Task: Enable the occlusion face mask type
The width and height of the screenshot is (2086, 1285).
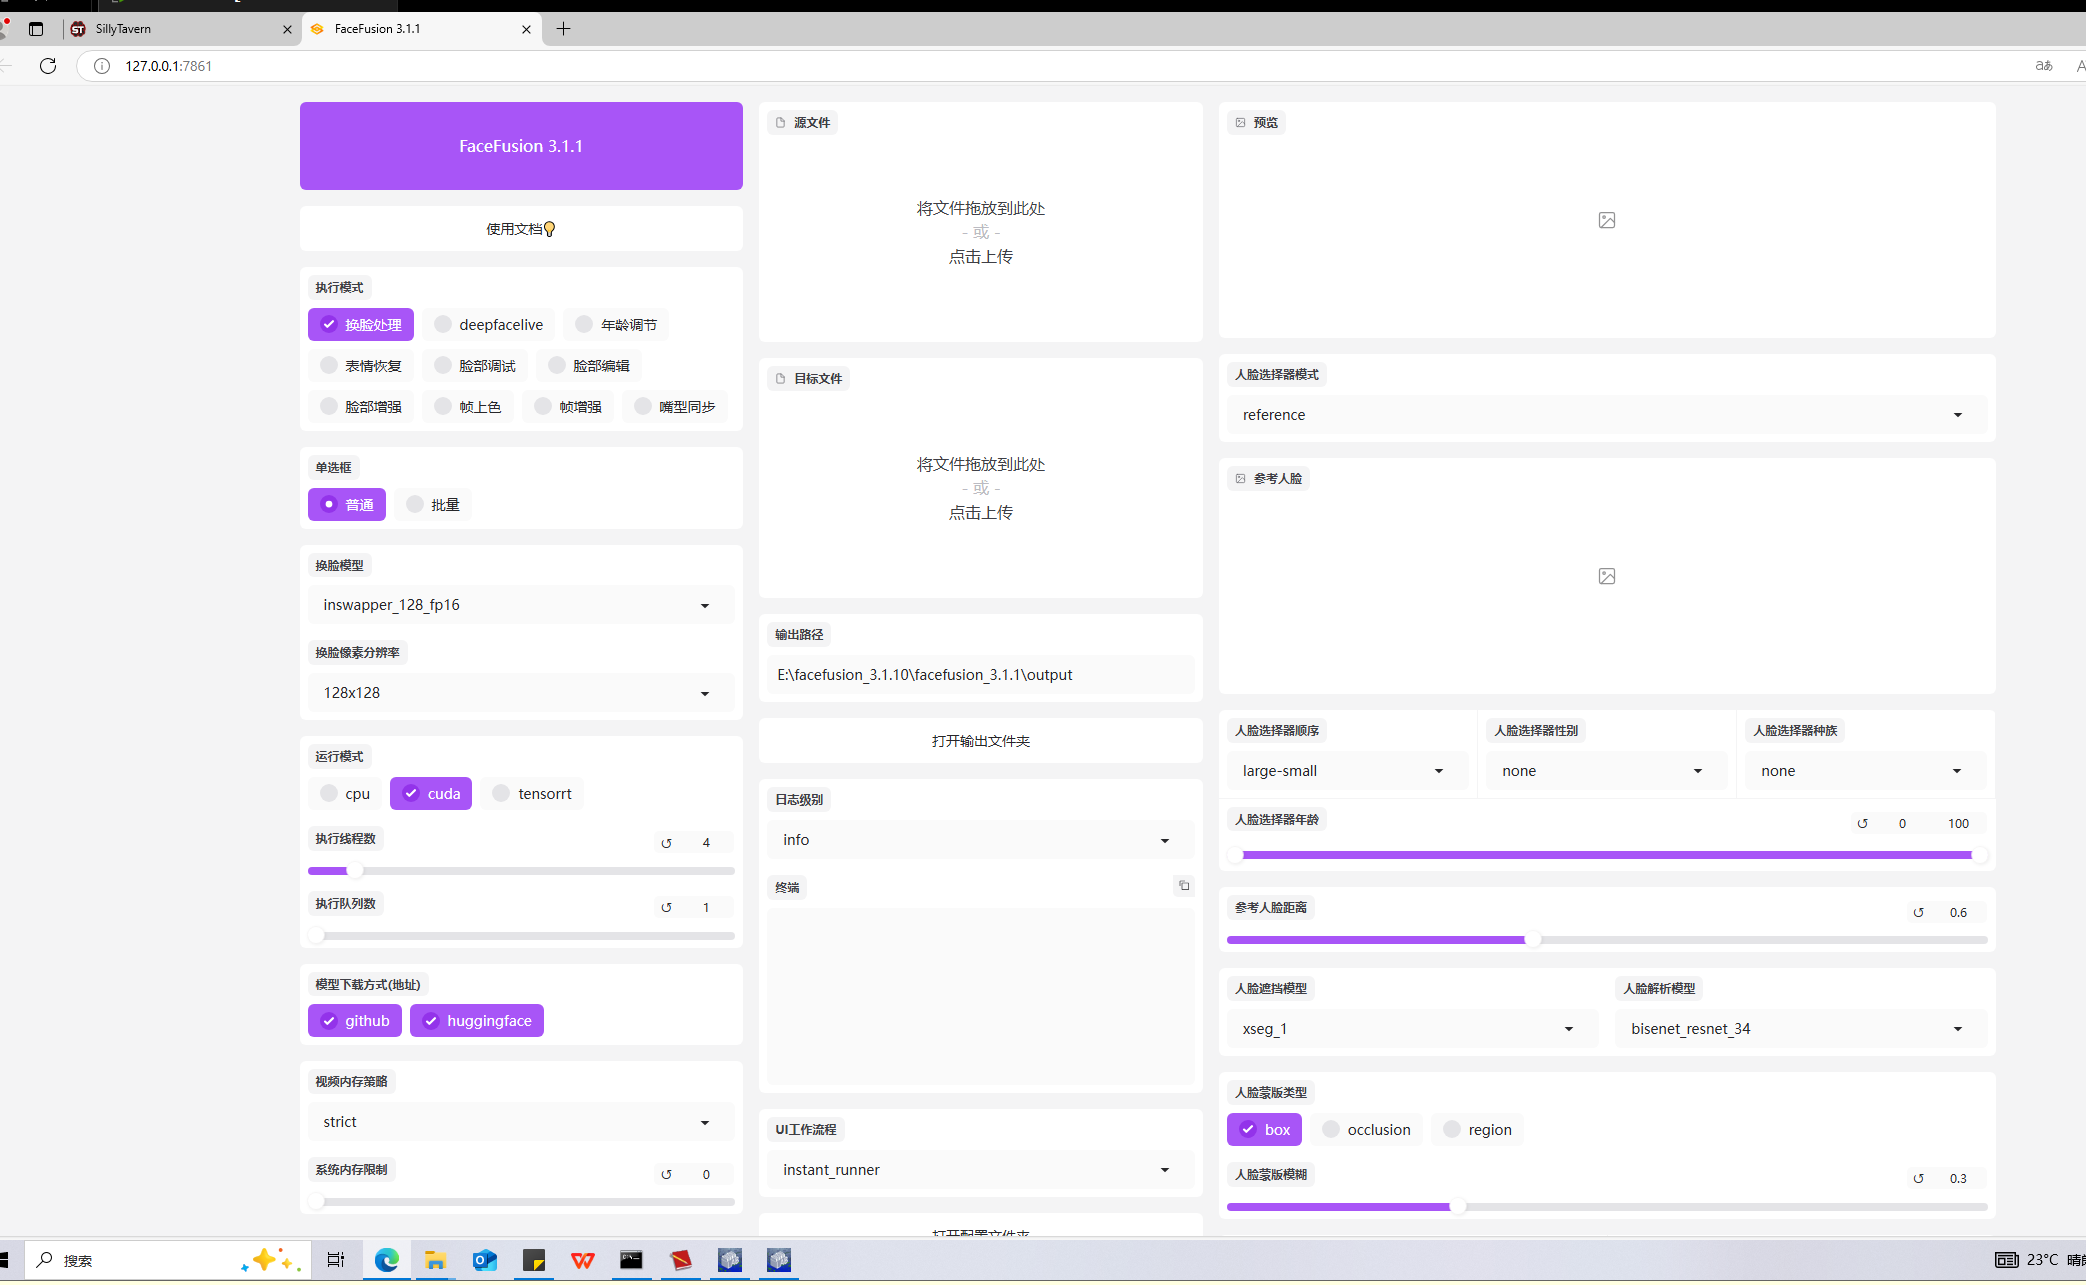Action: (x=1366, y=1130)
